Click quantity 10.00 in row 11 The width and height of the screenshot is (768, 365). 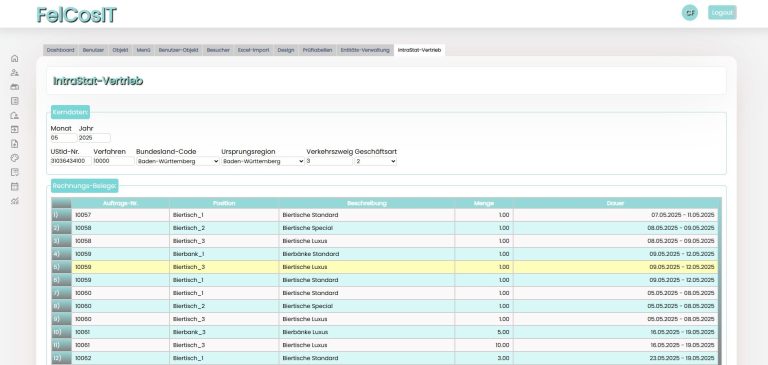(503, 345)
